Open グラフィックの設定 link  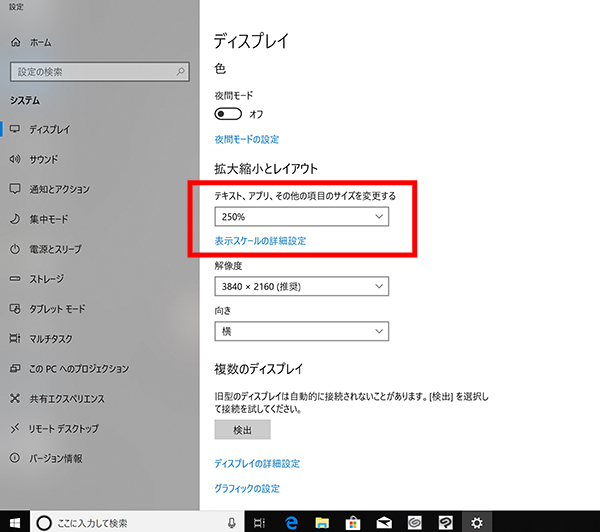pyautogui.click(x=247, y=488)
